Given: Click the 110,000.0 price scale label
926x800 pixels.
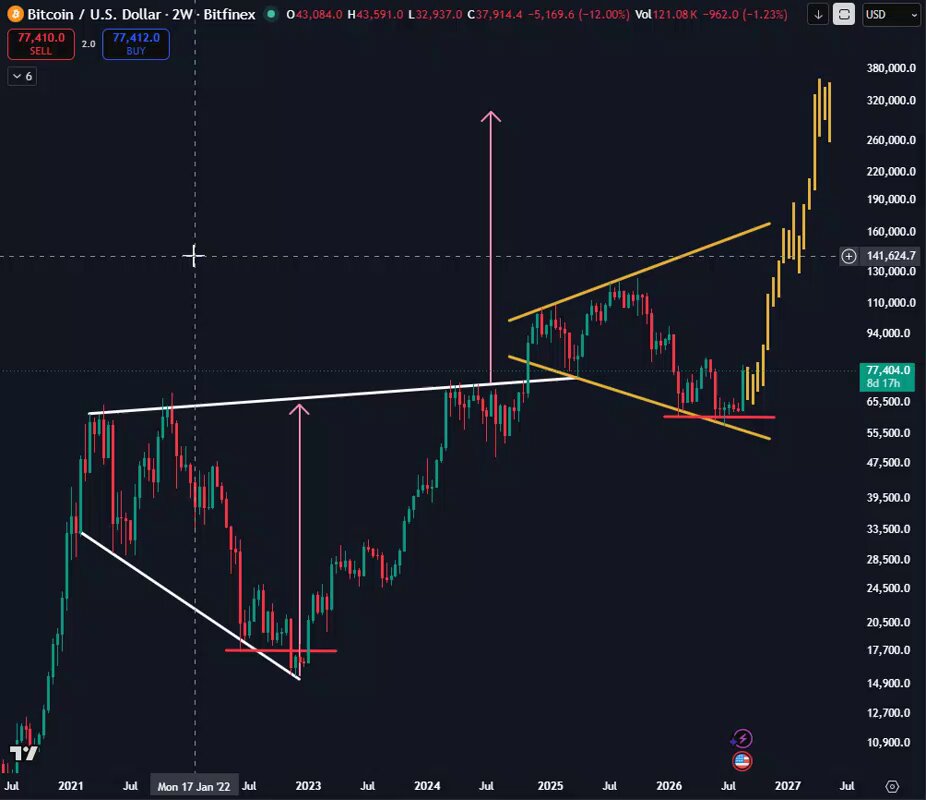Looking at the screenshot, I should [891, 303].
